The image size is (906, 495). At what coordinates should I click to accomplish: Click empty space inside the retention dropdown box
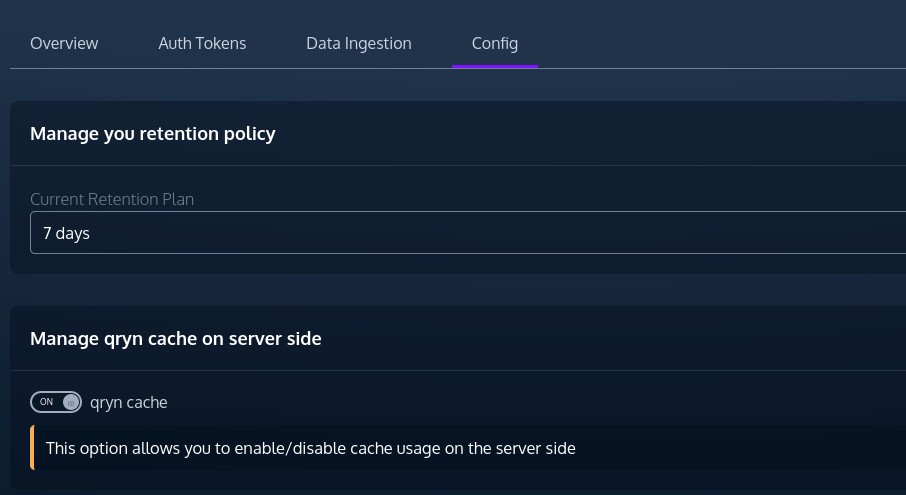pos(520,233)
